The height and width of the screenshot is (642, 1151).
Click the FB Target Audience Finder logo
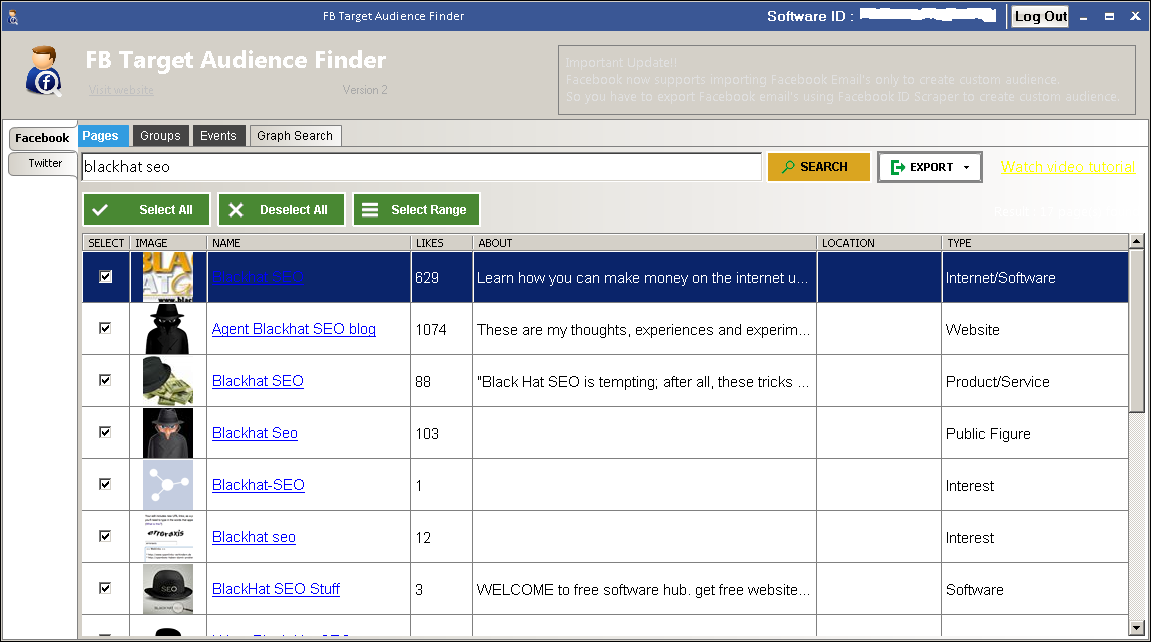pyautogui.click(x=44, y=71)
